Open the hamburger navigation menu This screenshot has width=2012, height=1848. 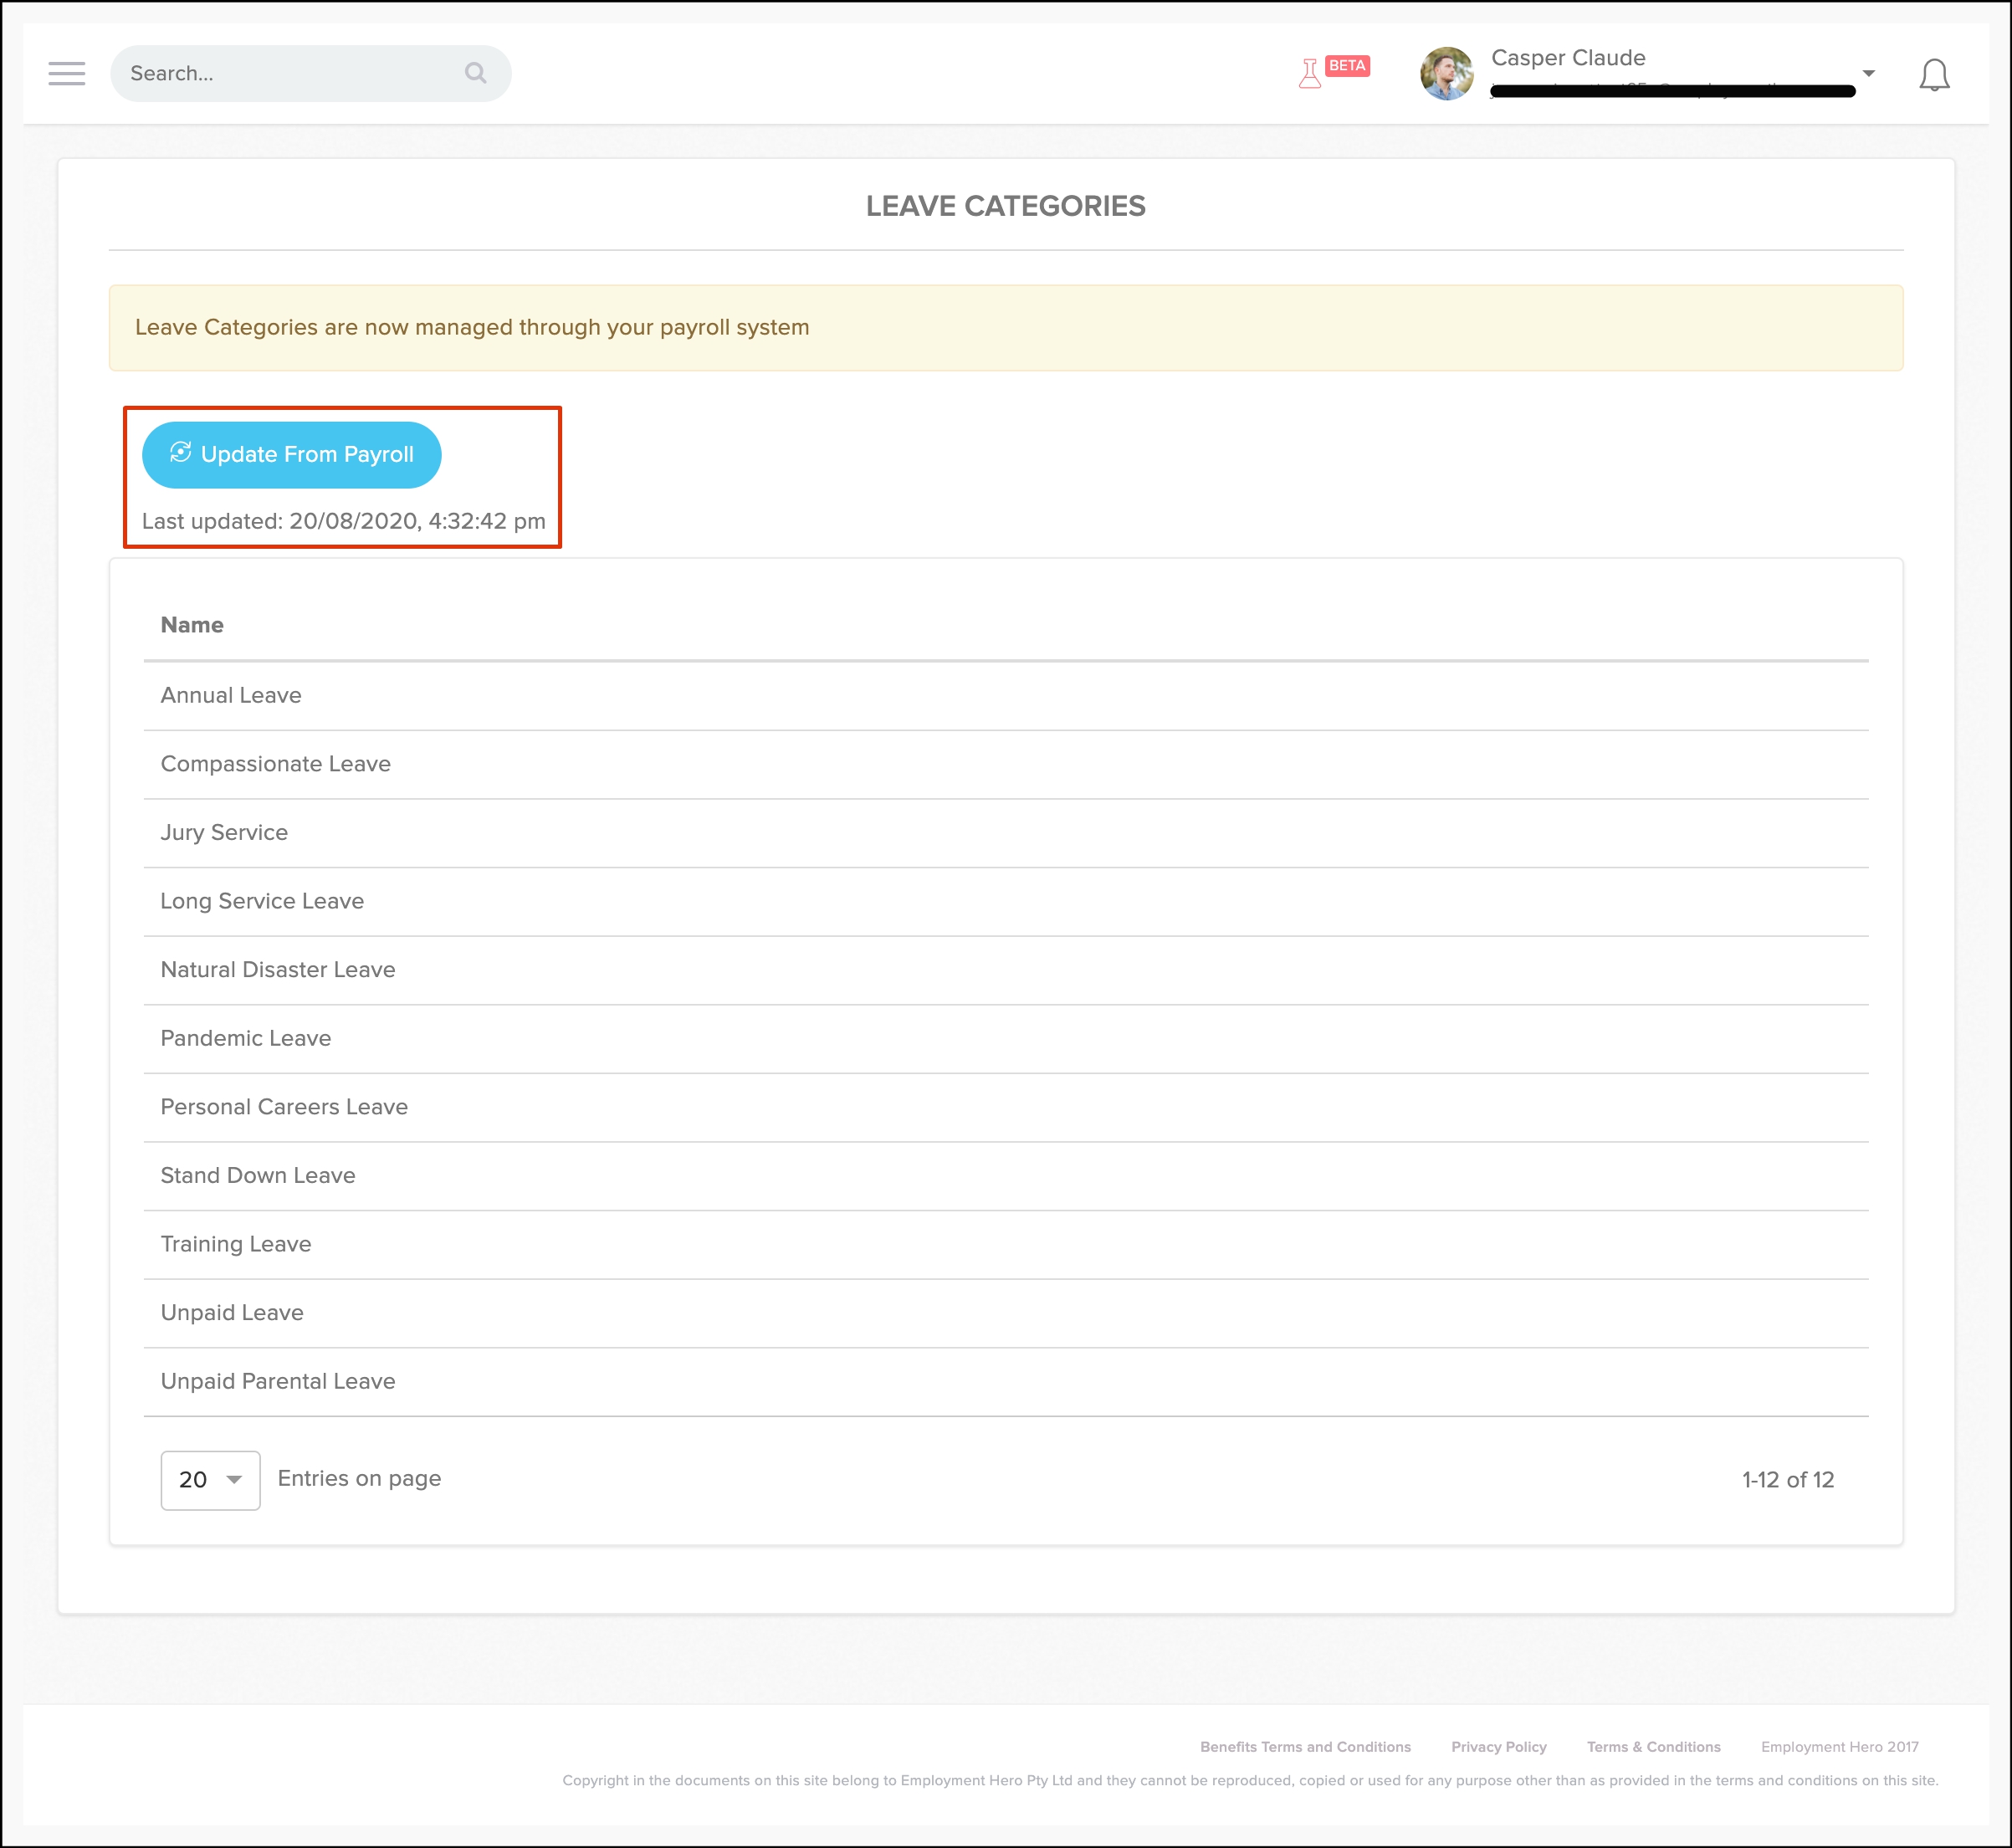point(66,73)
